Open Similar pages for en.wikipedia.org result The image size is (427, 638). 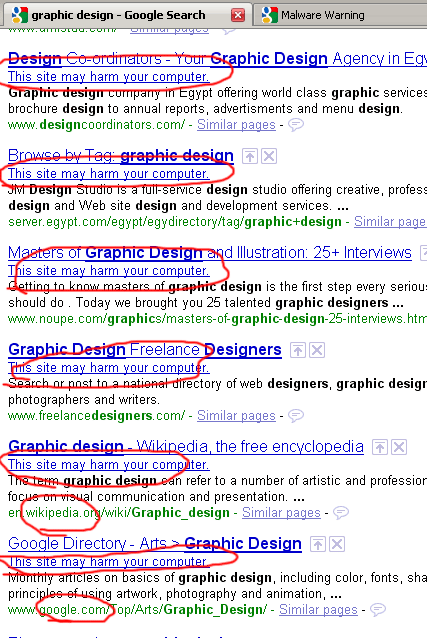point(281,512)
